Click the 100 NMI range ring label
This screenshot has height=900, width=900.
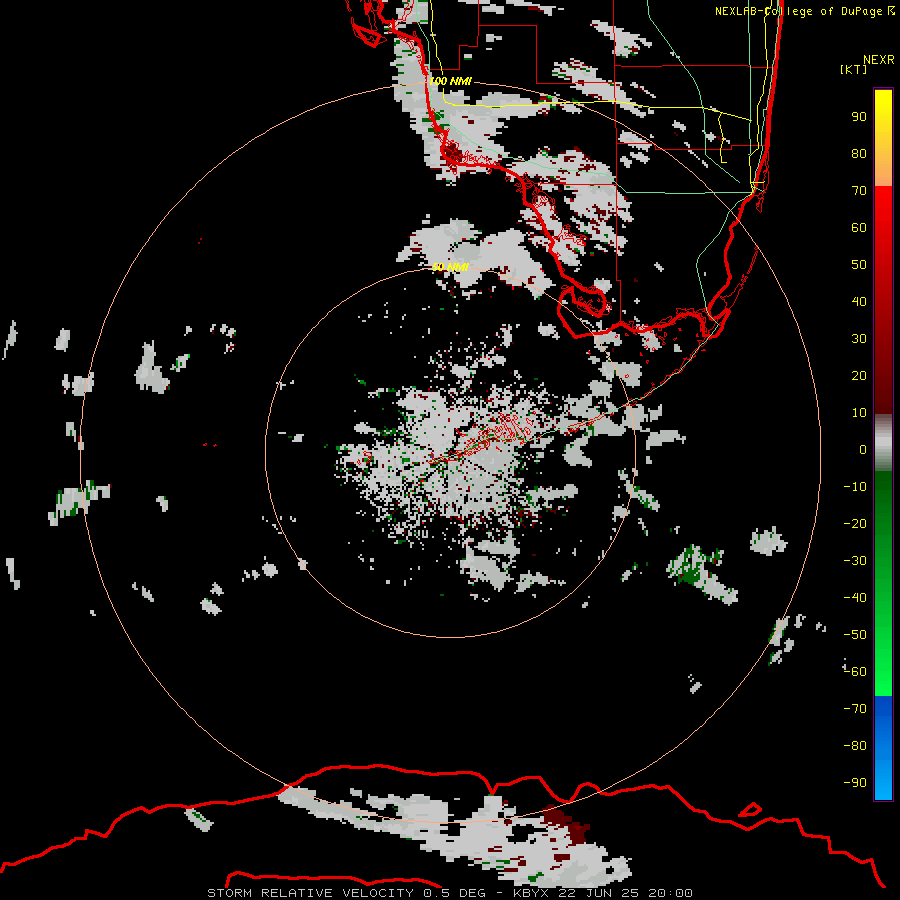click(450, 81)
